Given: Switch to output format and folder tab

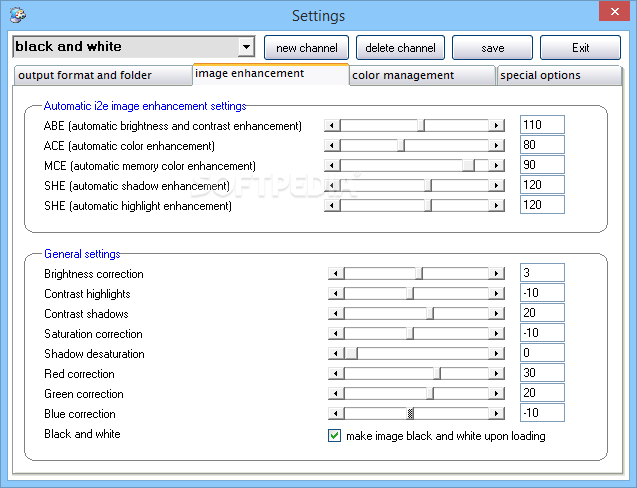Looking at the screenshot, I should point(103,76).
